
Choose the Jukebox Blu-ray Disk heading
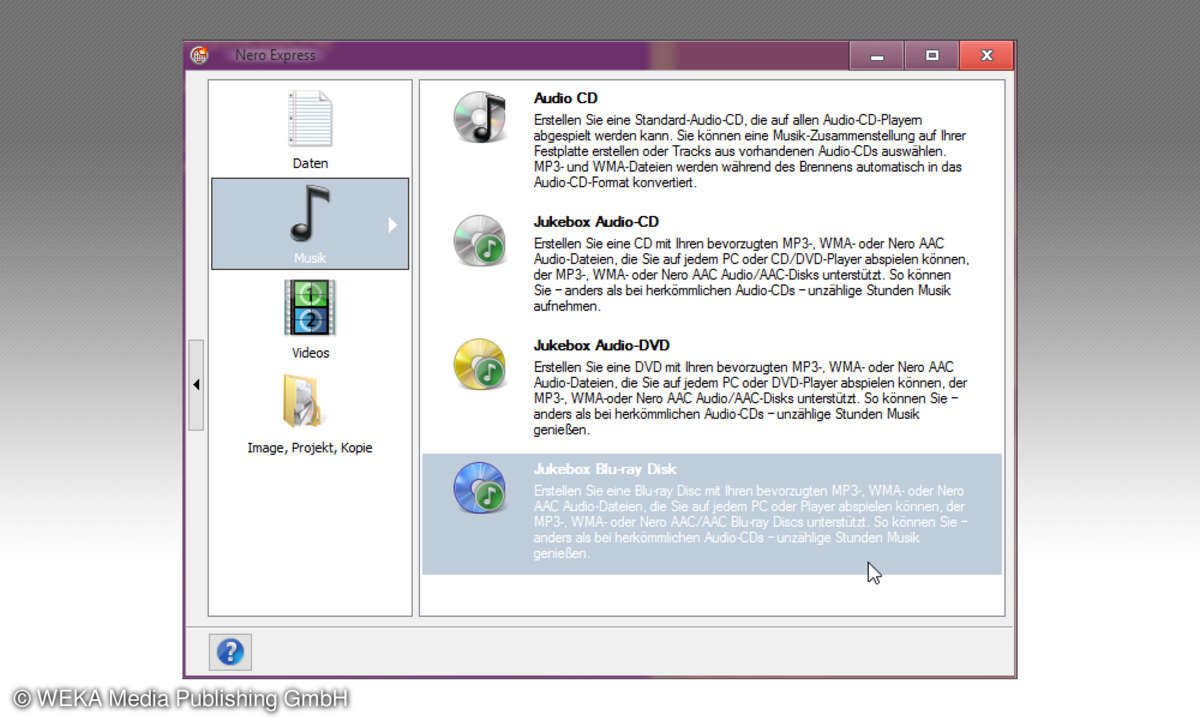[x=605, y=469]
